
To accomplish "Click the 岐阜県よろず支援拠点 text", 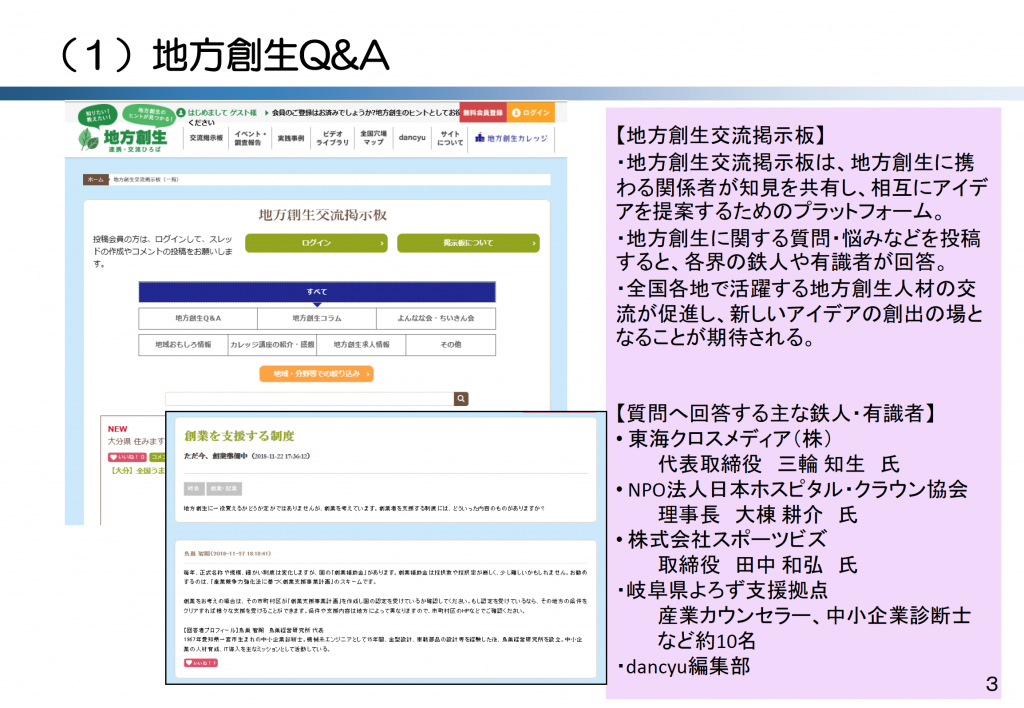I will 727,590.
